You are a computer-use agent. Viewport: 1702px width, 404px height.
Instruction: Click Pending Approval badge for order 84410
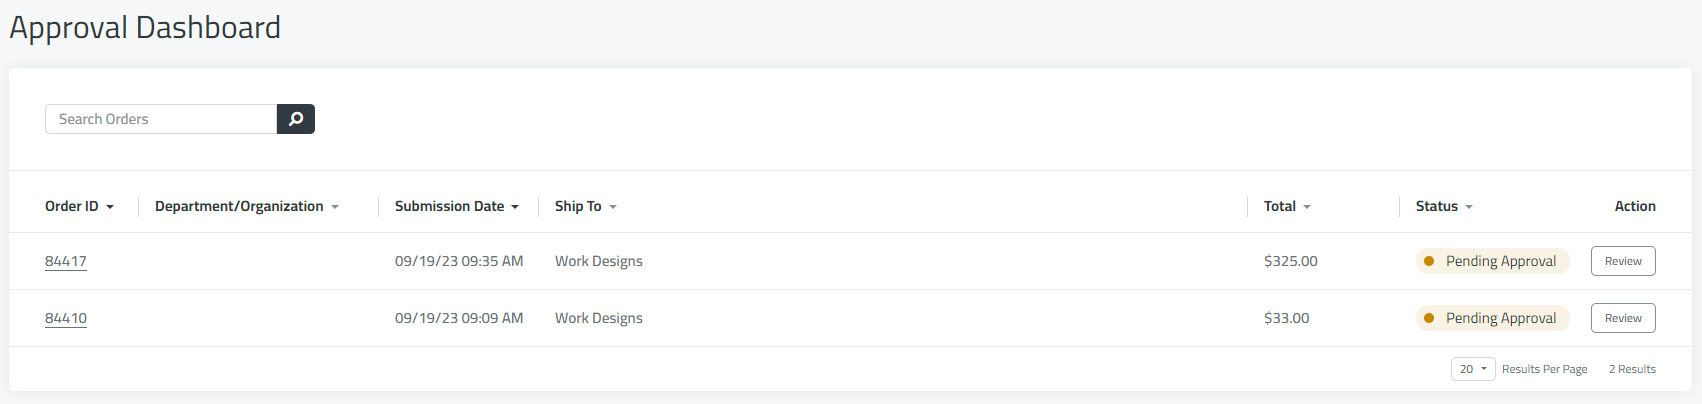(x=1492, y=318)
